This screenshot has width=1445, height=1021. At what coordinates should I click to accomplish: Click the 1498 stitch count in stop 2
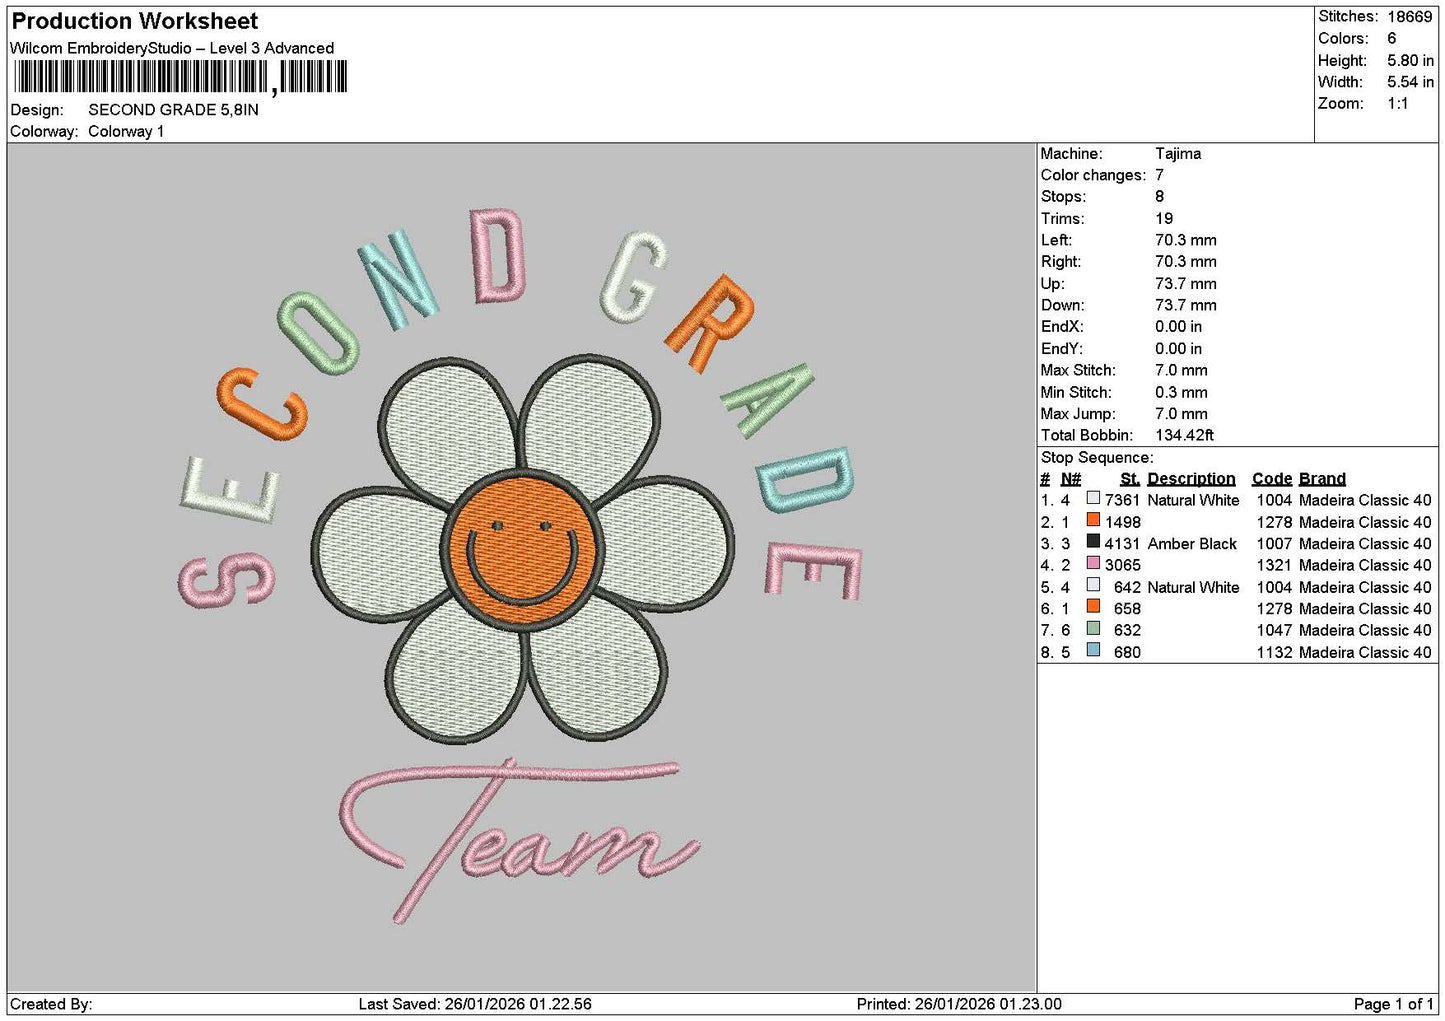(1122, 522)
